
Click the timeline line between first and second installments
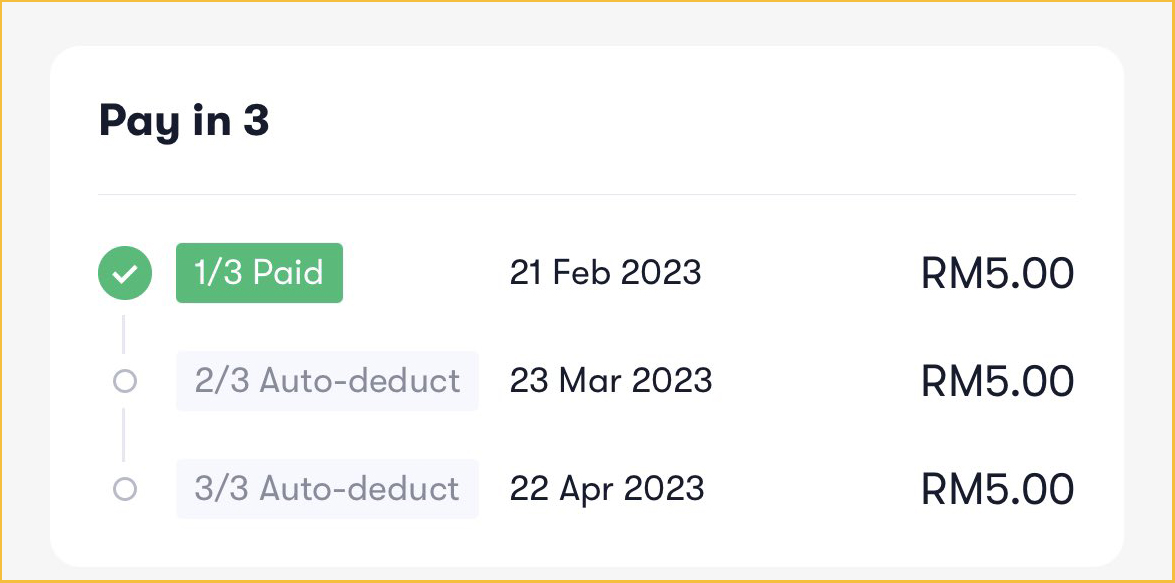(x=124, y=334)
